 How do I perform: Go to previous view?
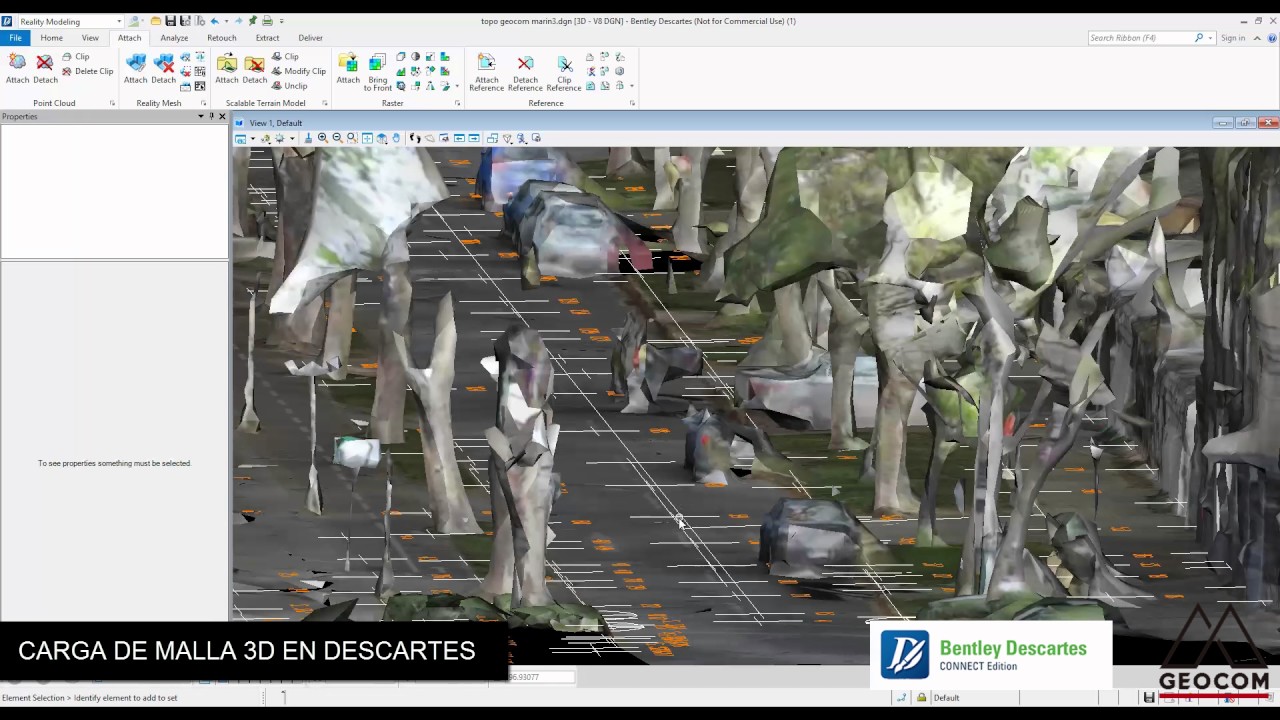[x=459, y=138]
